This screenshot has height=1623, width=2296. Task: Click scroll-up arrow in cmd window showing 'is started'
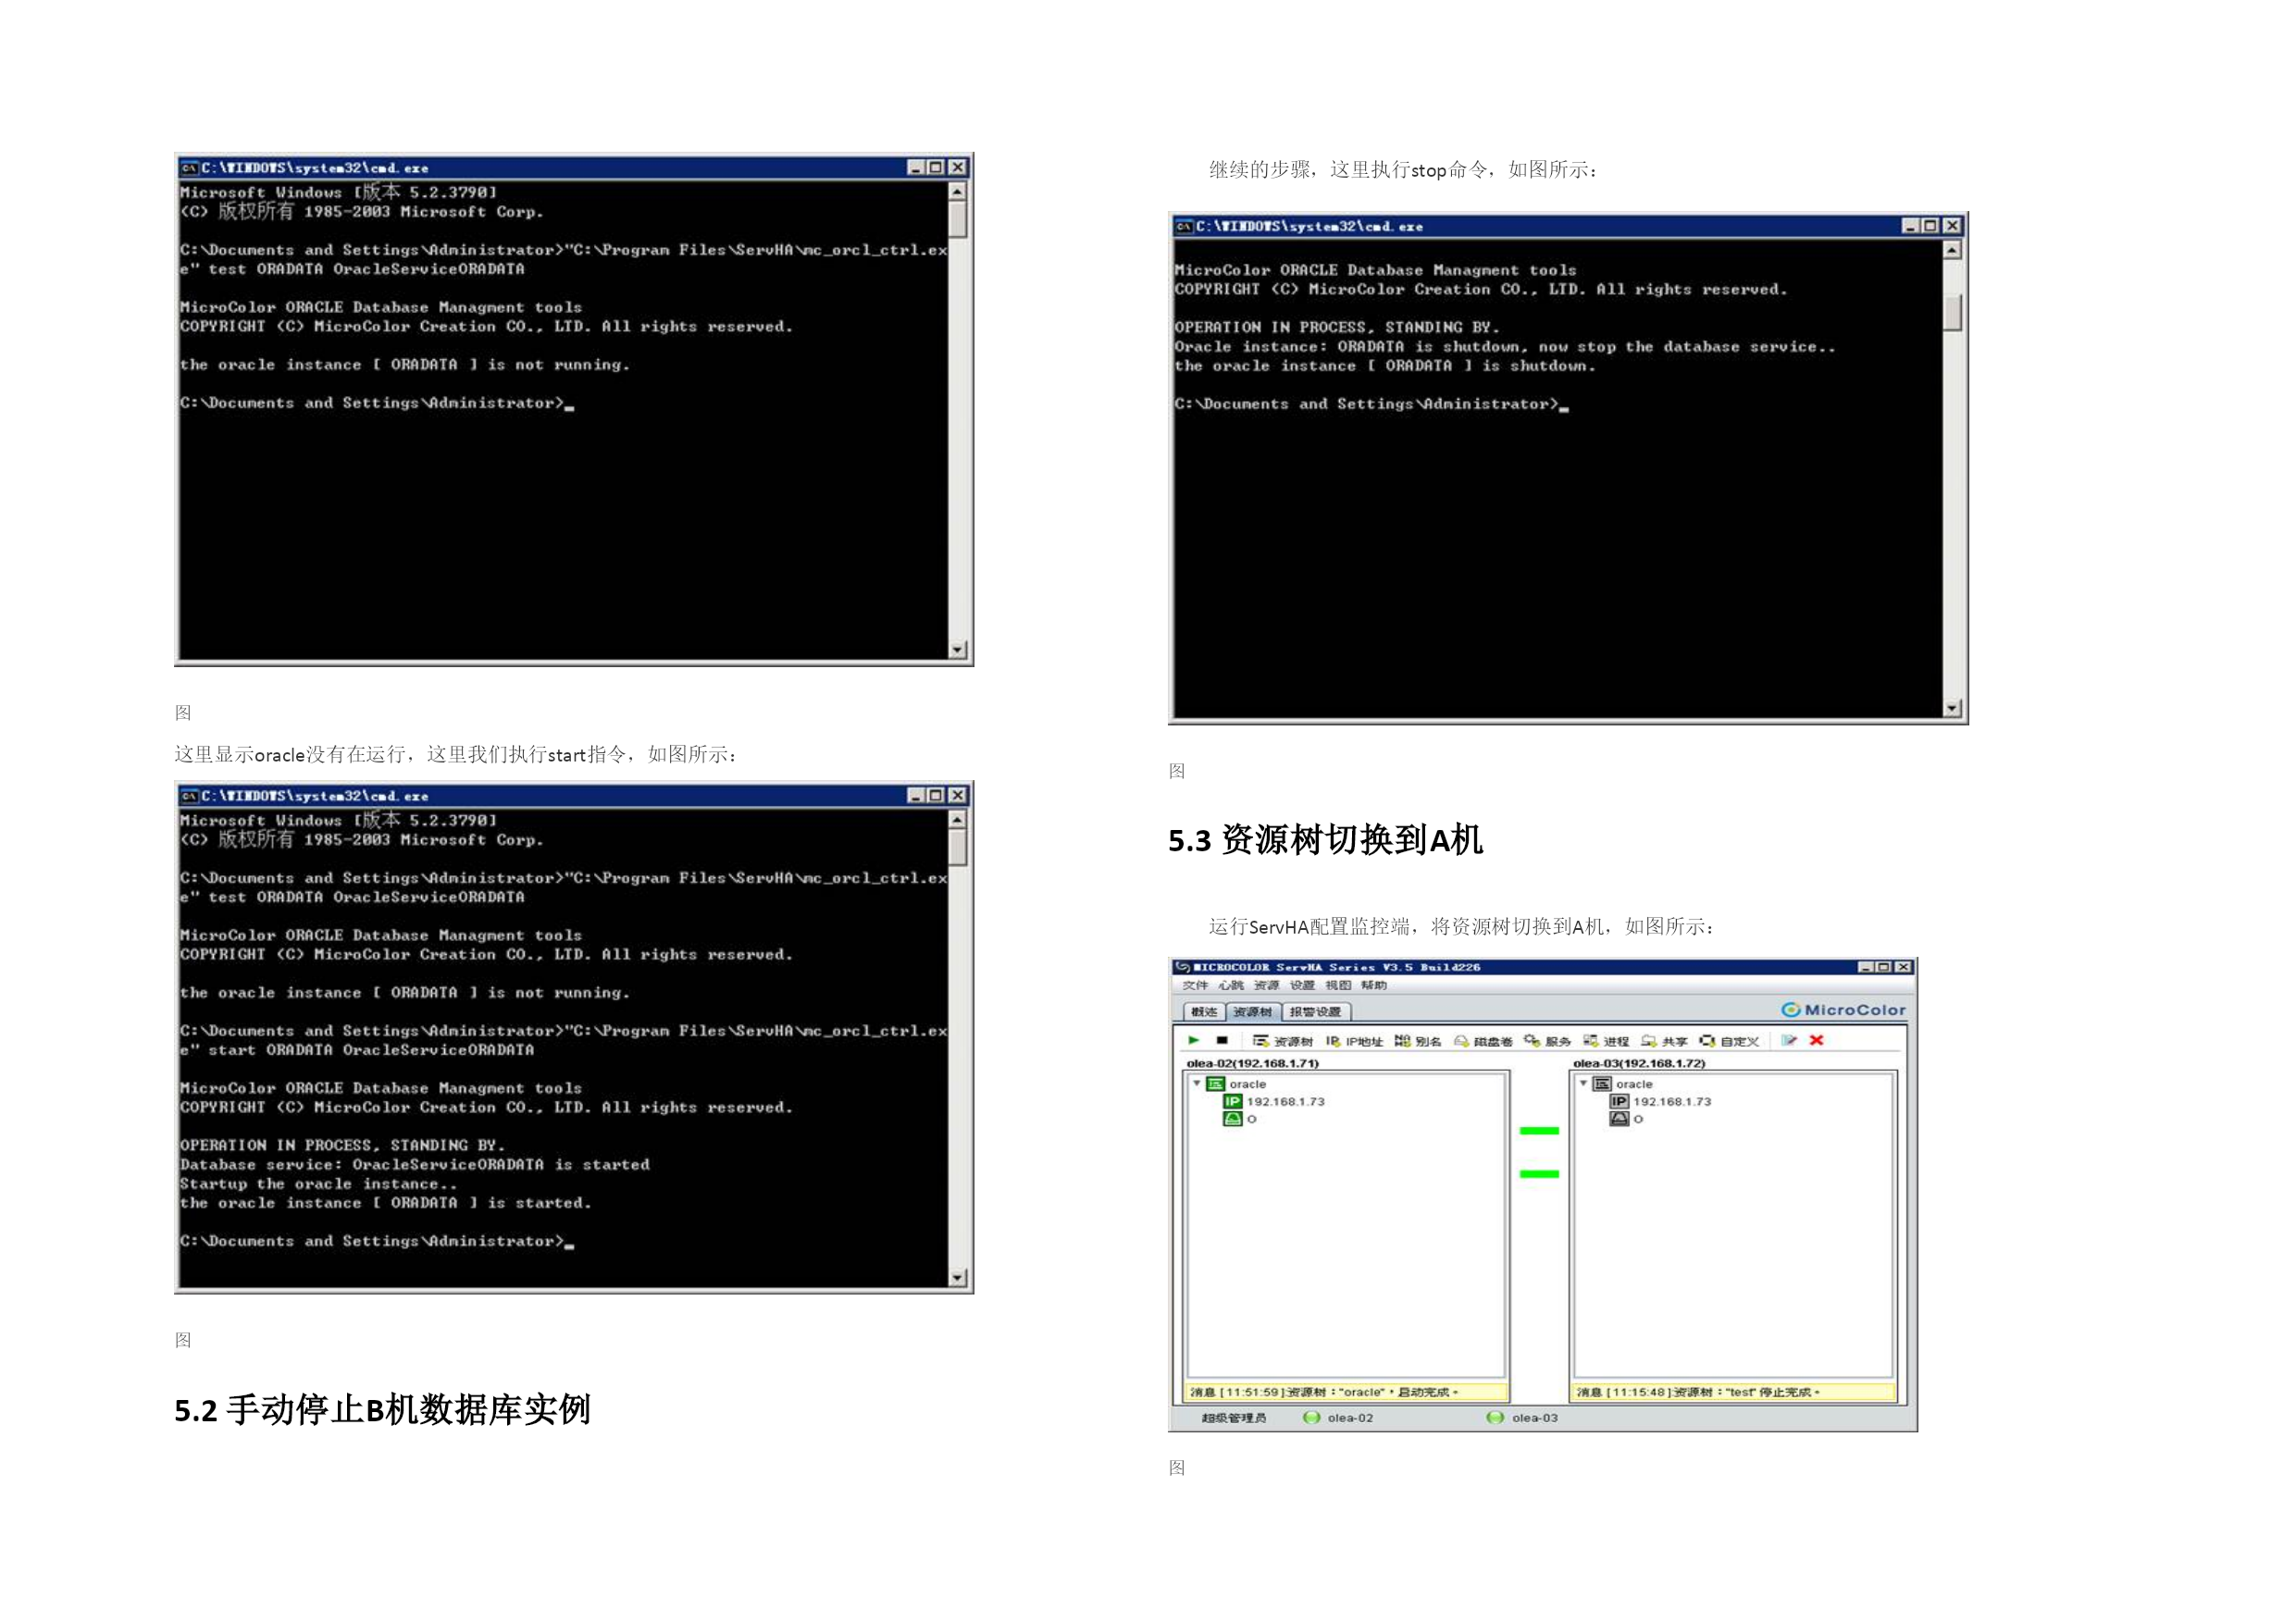point(957,819)
